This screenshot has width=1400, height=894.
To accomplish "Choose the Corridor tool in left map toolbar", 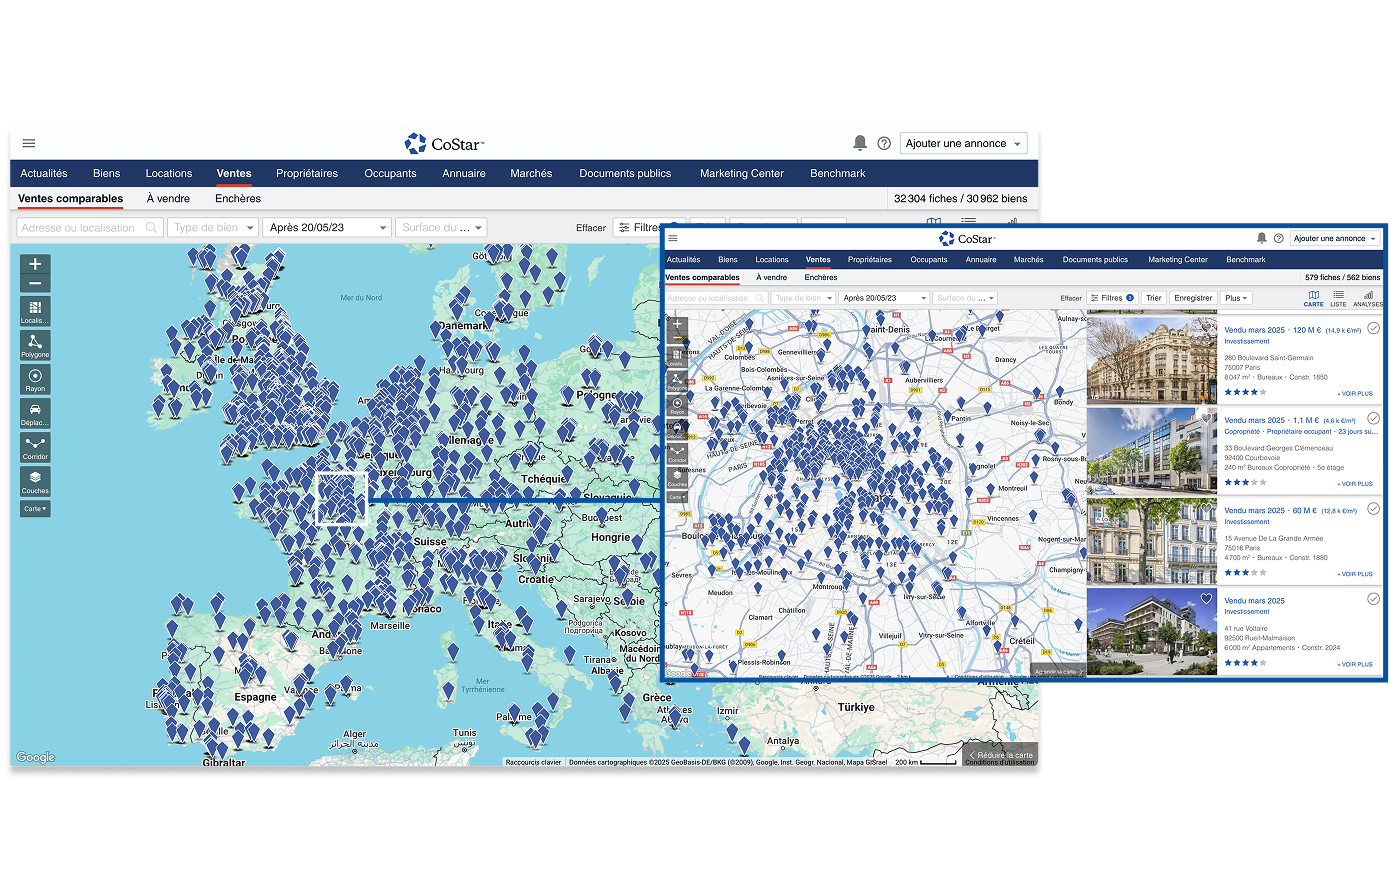I will click(x=35, y=447).
